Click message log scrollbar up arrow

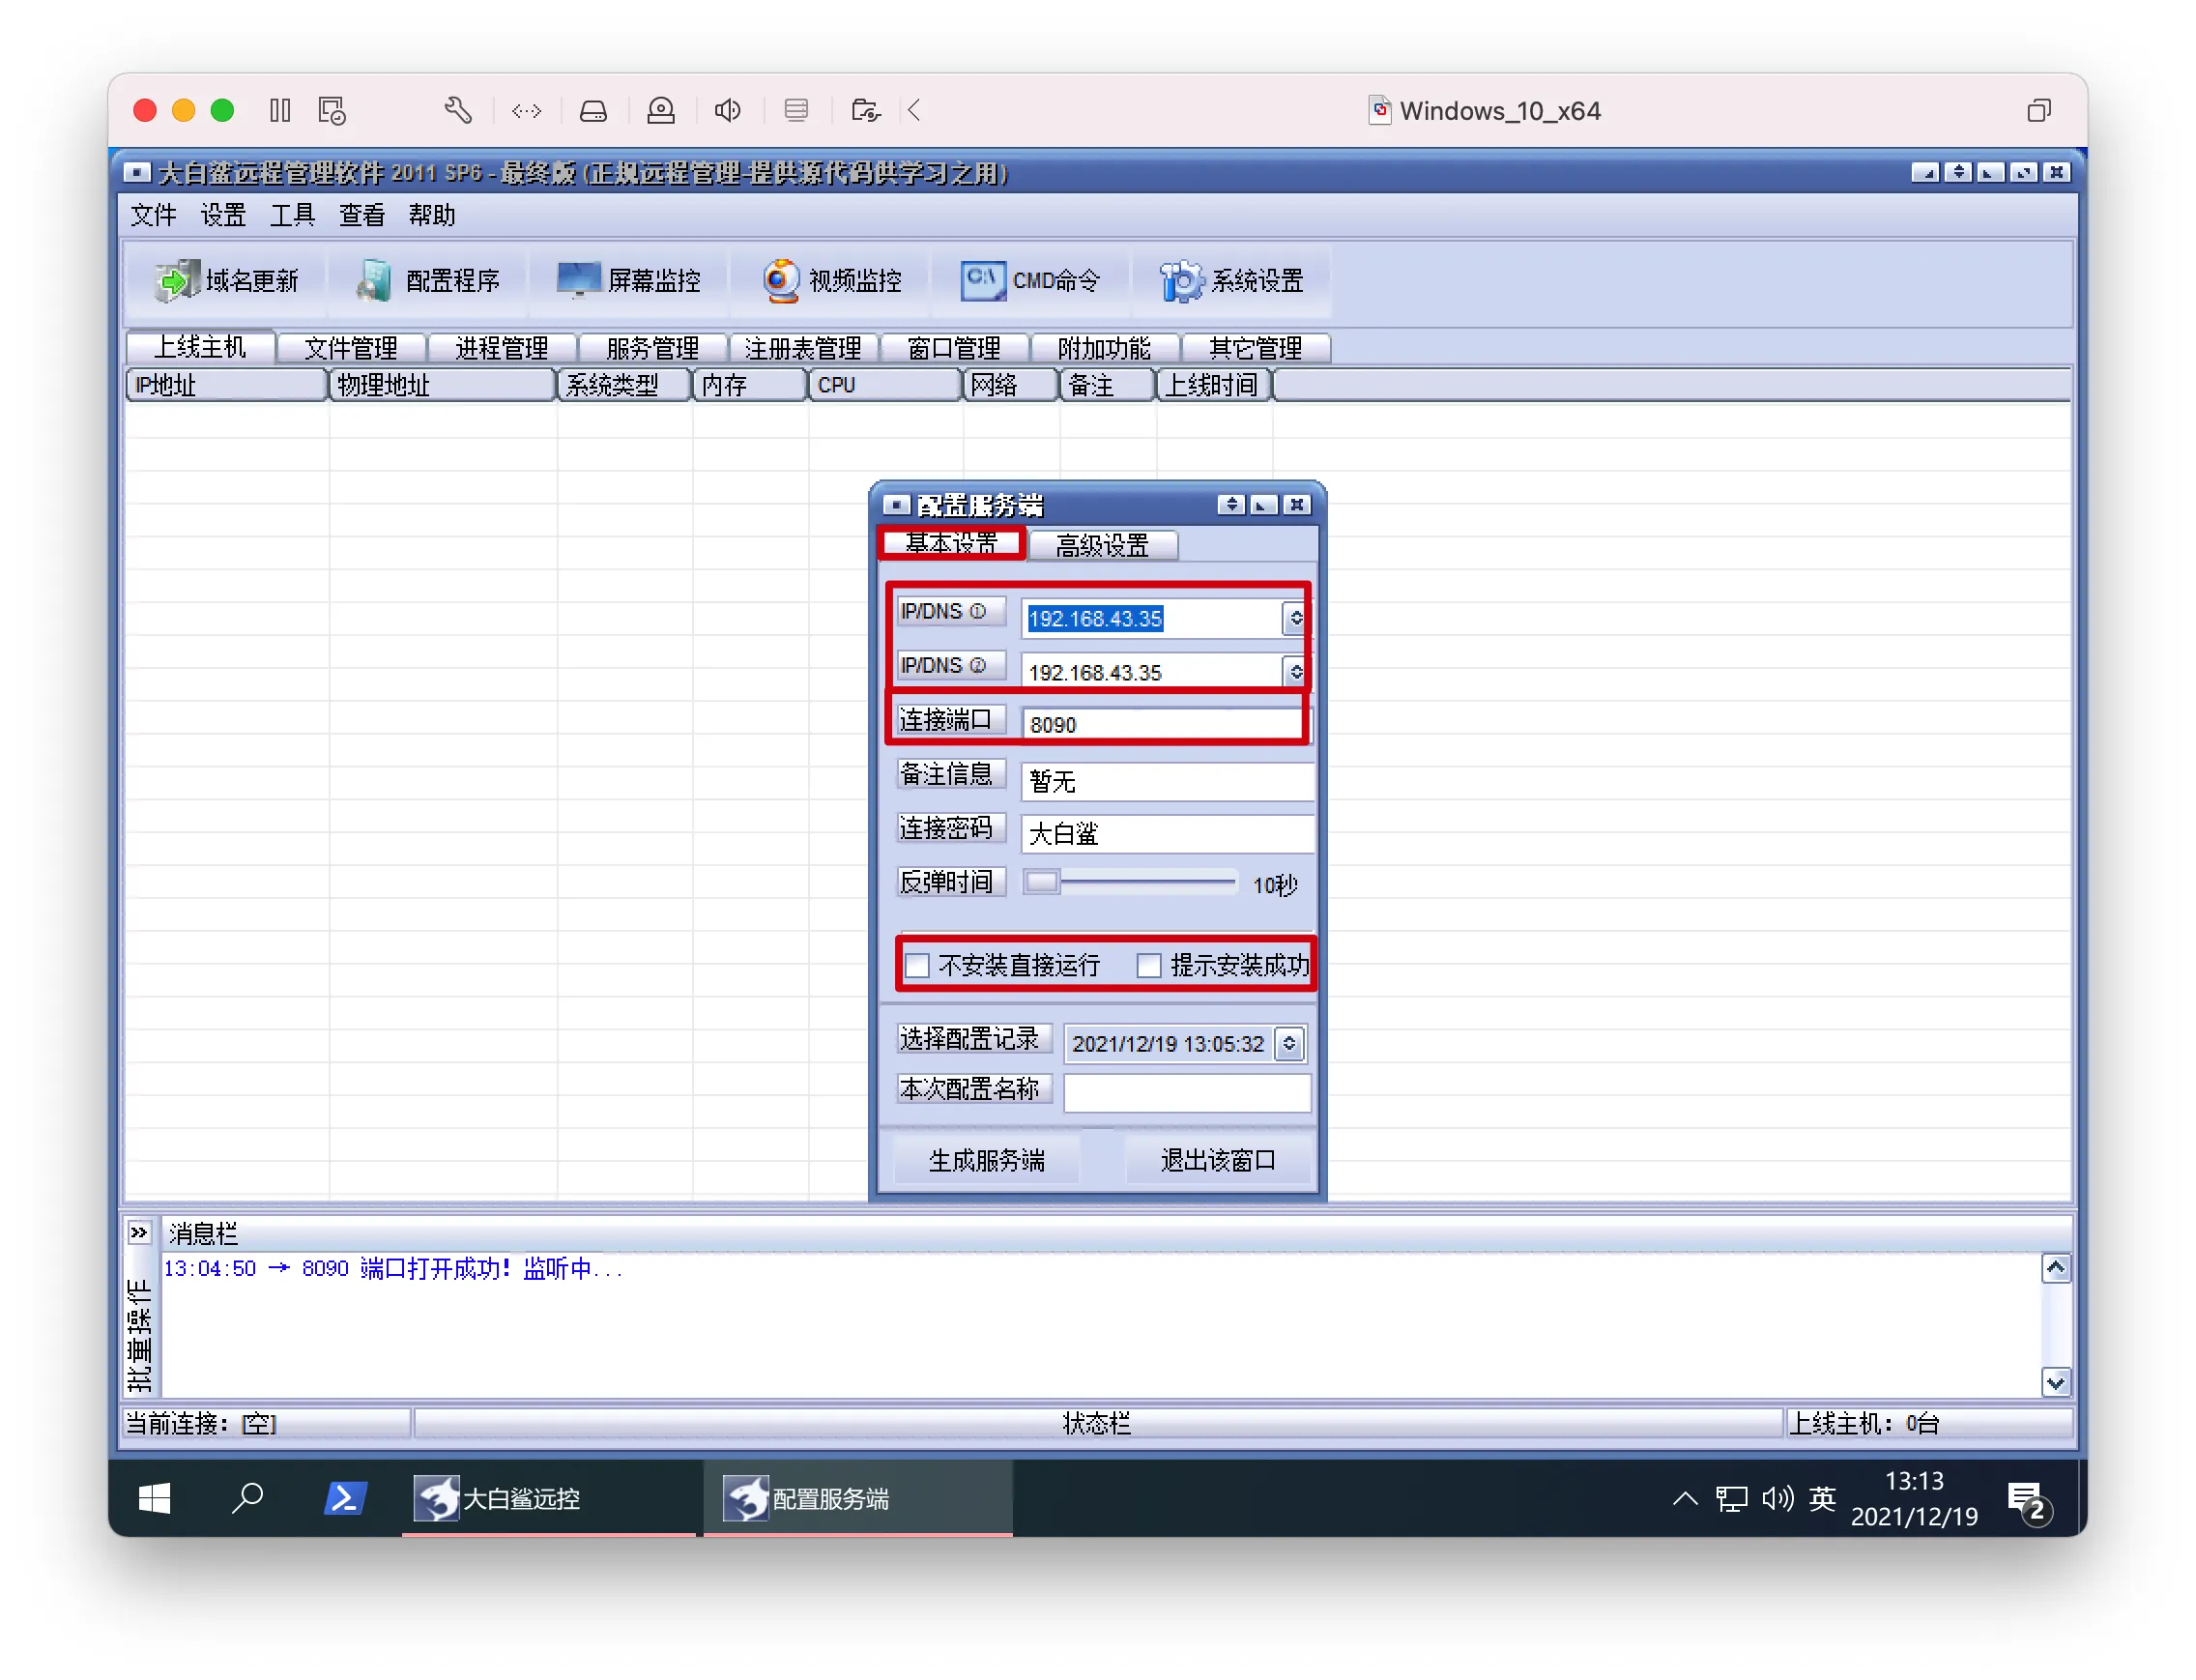coord(2055,1268)
